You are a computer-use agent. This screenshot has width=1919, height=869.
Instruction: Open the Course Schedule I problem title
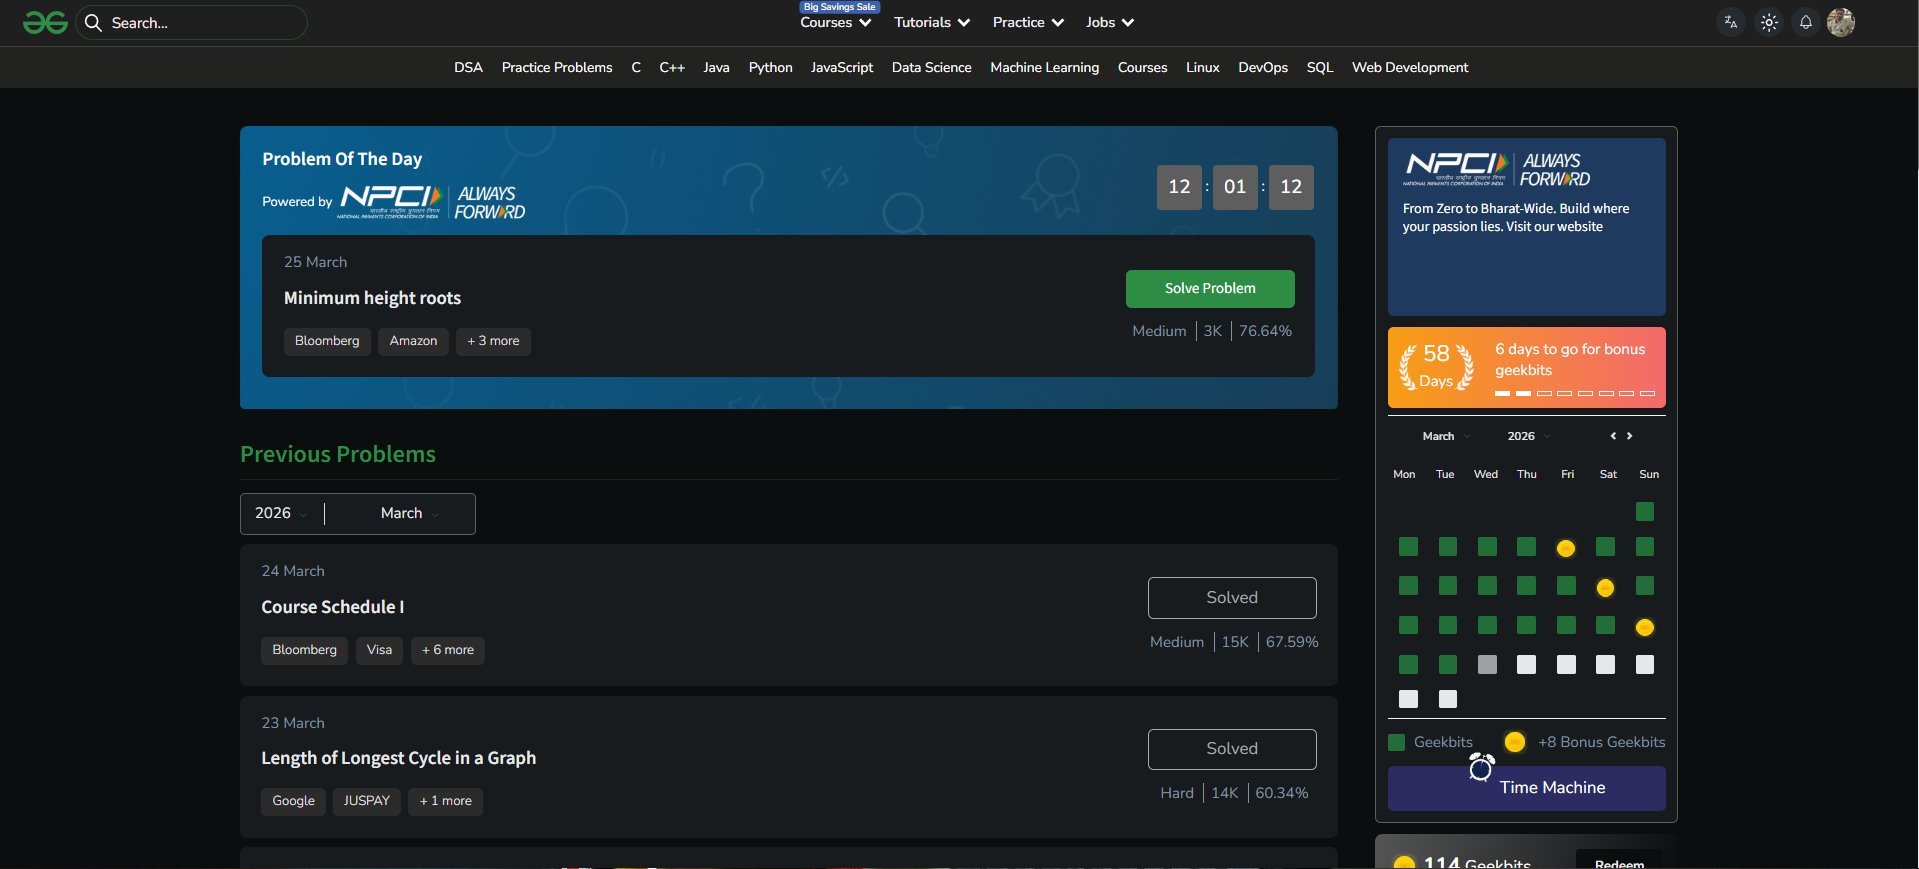click(332, 607)
